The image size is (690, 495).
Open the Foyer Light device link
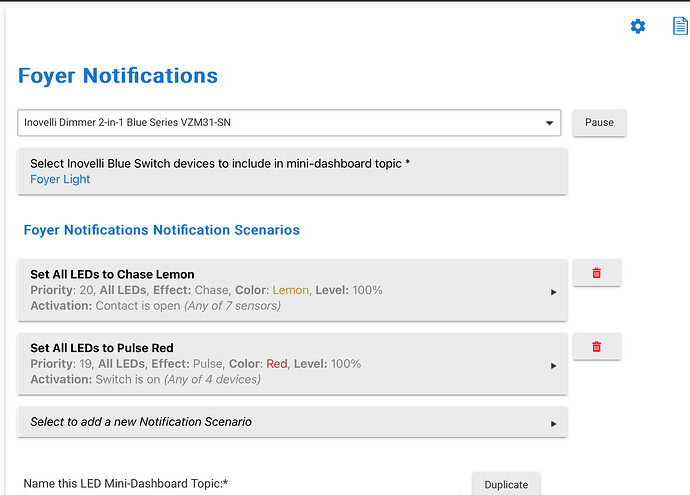[x=60, y=180]
